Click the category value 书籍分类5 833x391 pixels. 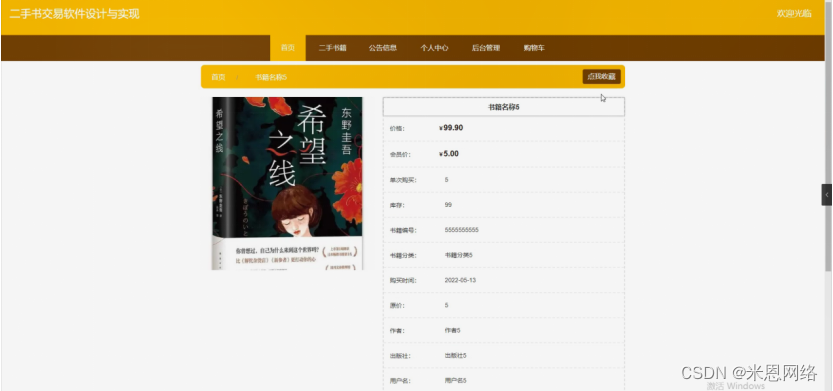click(x=458, y=255)
